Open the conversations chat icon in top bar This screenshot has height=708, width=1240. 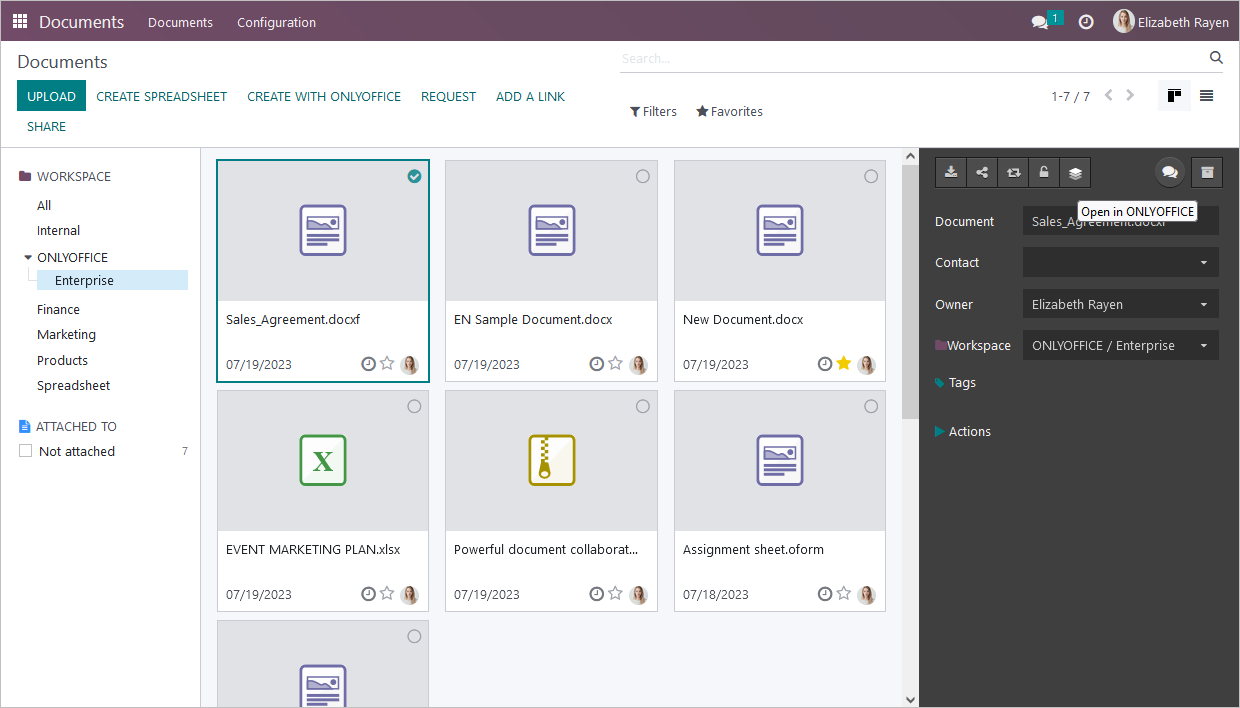tap(1040, 22)
